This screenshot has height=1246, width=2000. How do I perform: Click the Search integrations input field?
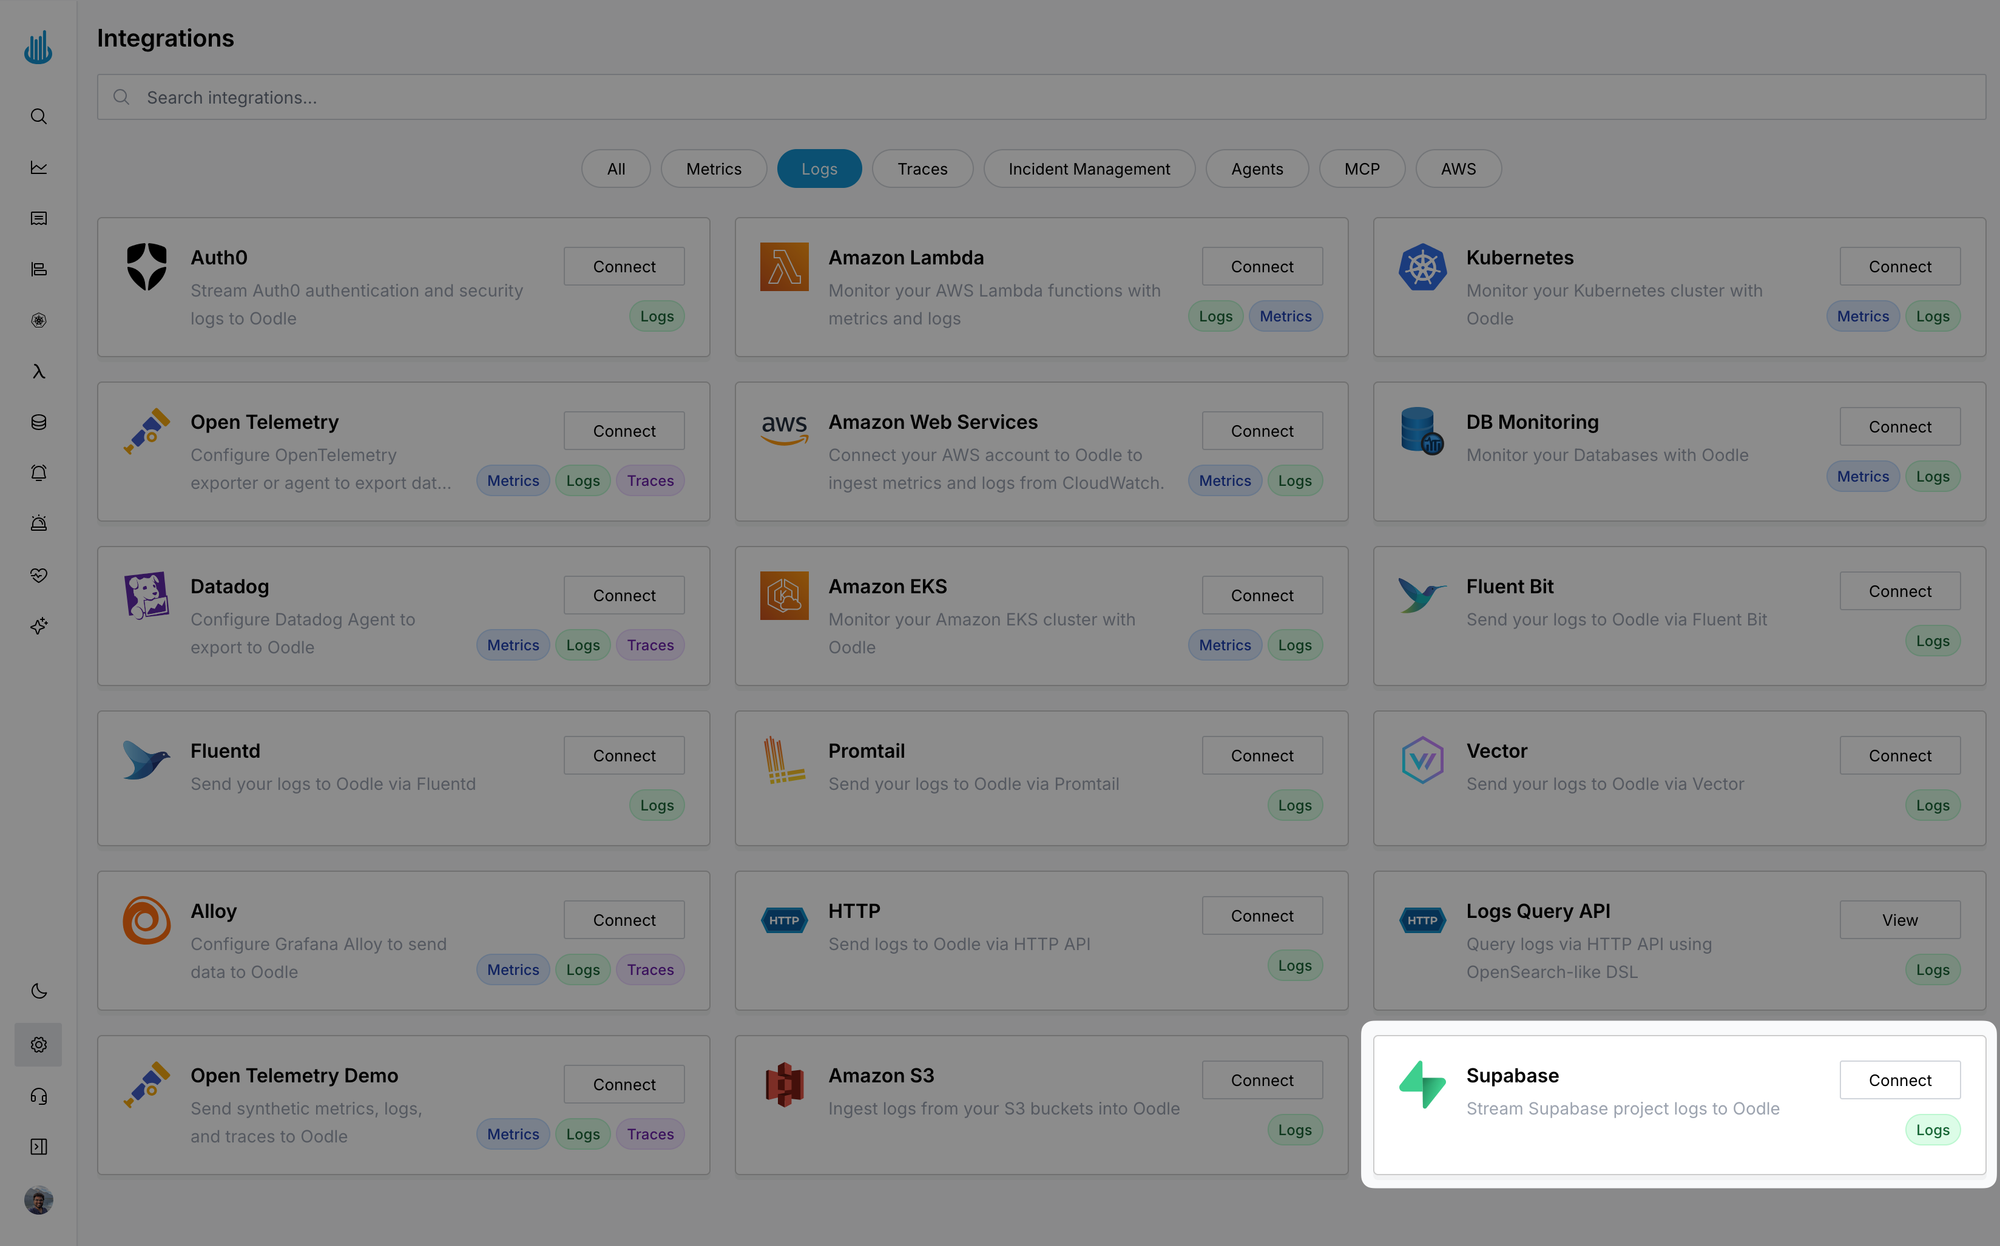point(1040,97)
